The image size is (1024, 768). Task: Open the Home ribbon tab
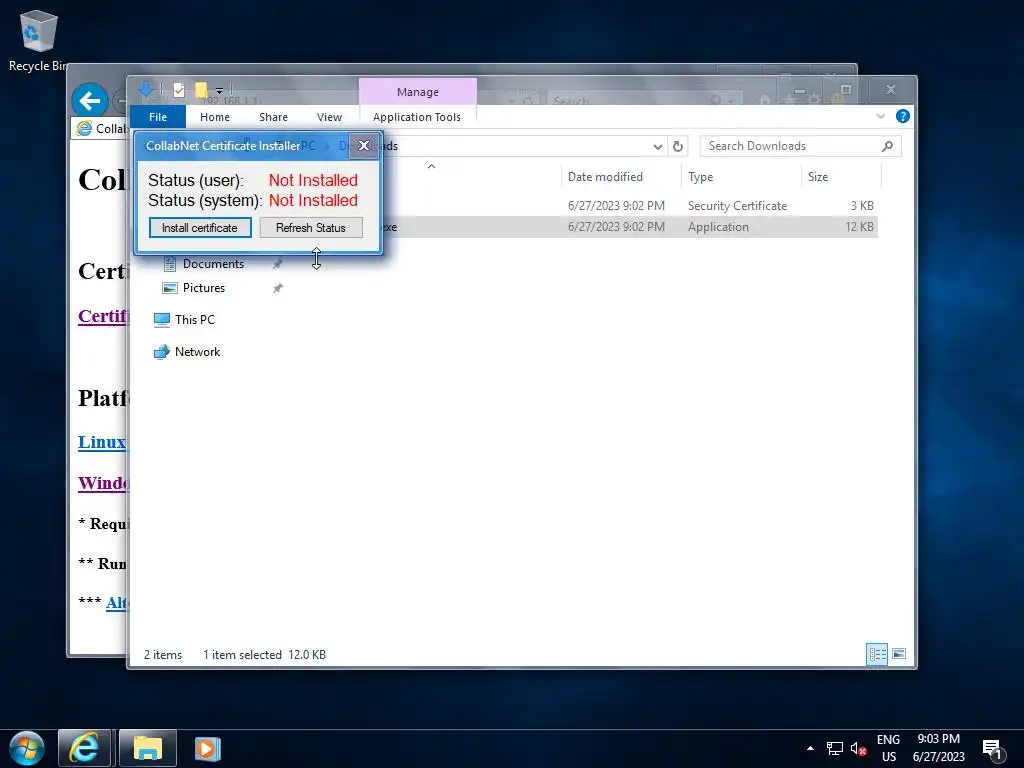click(215, 117)
